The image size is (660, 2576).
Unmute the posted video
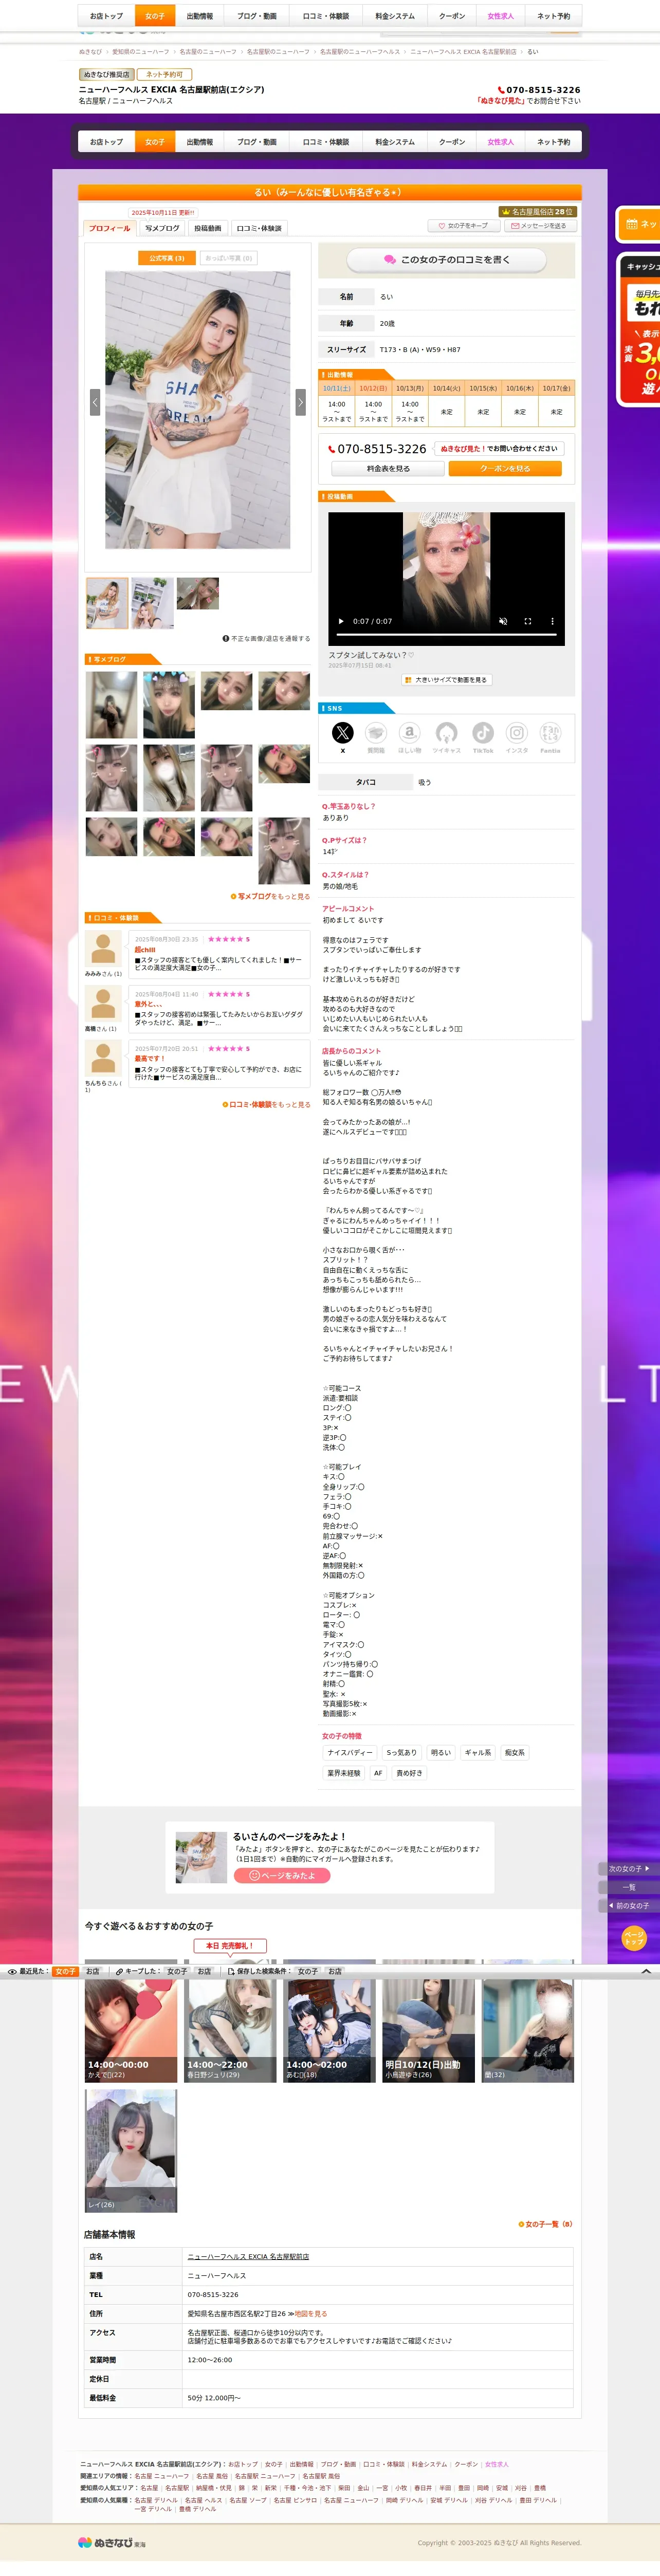[x=503, y=621]
